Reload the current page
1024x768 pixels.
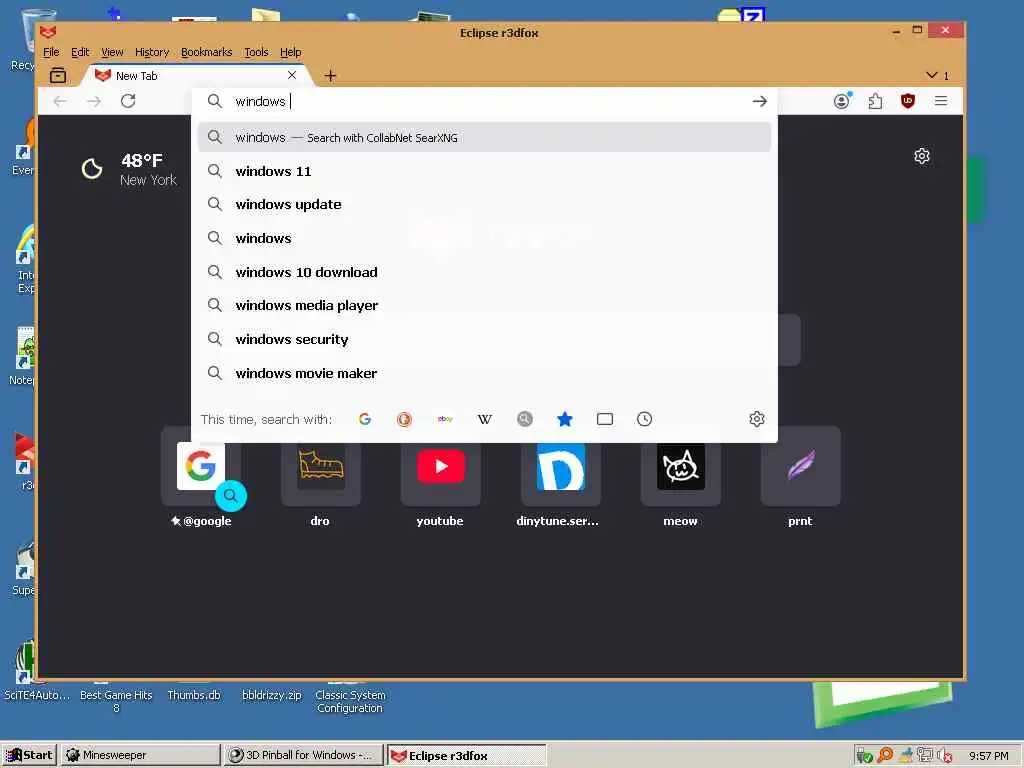pos(128,101)
